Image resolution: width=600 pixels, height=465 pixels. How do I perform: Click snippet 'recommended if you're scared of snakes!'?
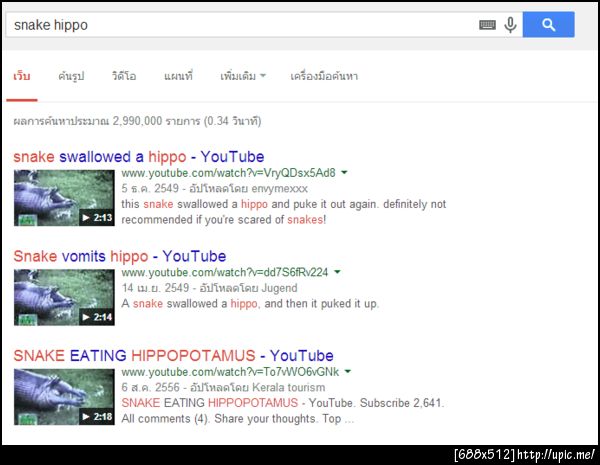click(223, 220)
